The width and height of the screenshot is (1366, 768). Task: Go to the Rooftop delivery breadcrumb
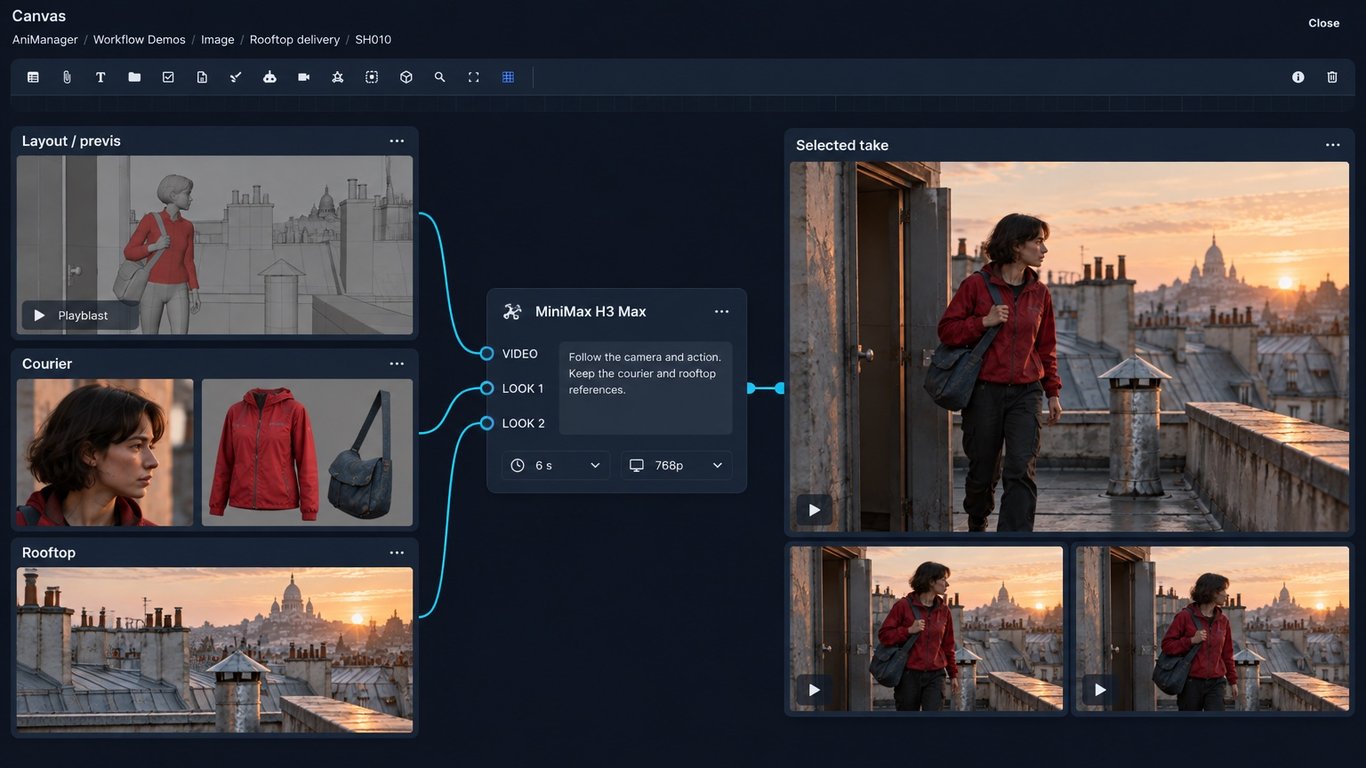tap(297, 40)
